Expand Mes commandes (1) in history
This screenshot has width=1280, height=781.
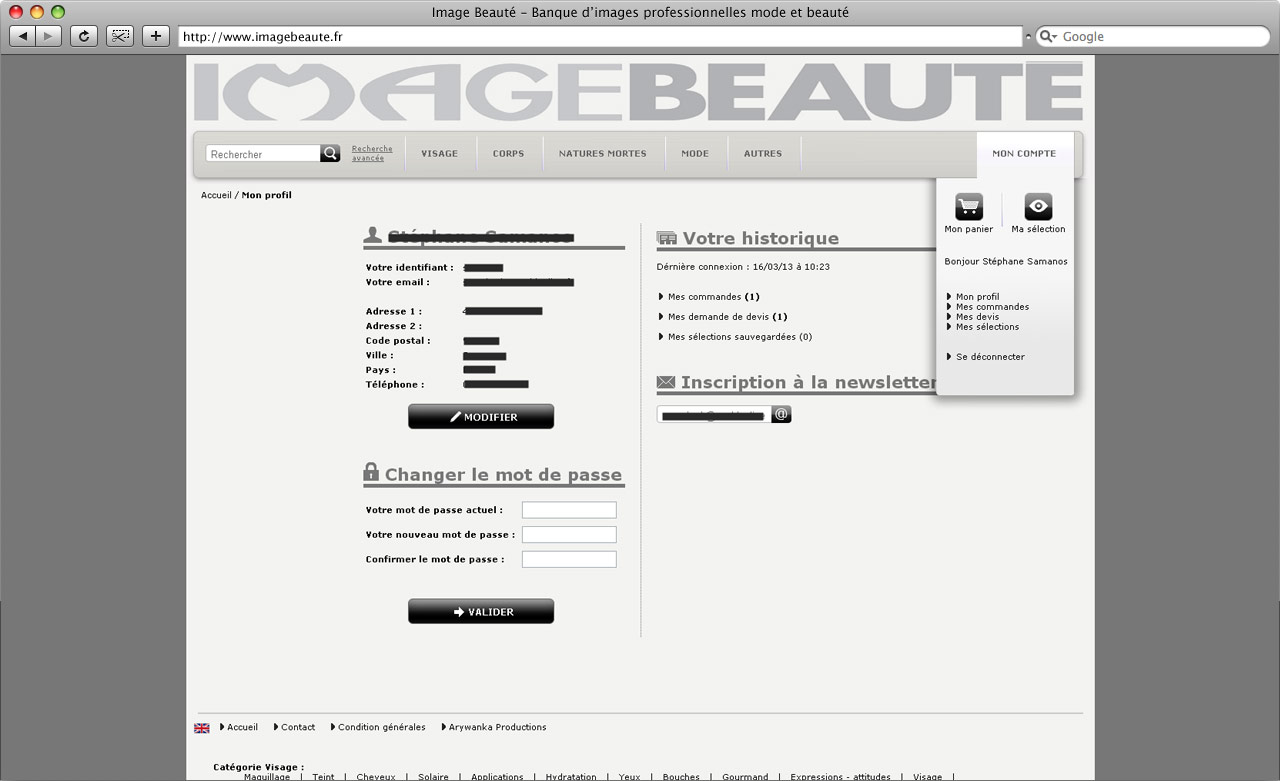pyautogui.click(x=710, y=297)
